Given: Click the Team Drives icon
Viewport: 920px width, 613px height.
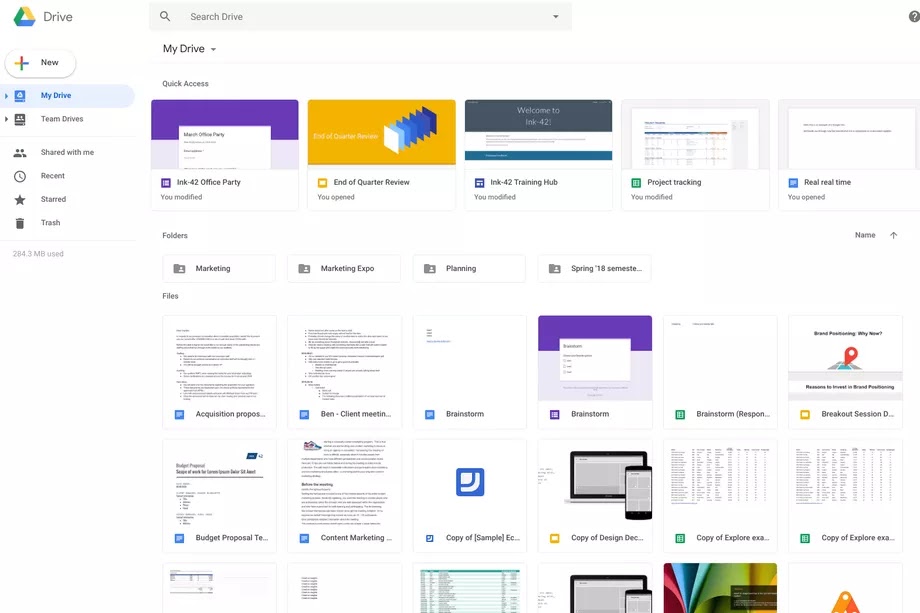Looking at the screenshot, I should [x=20, y=118].
